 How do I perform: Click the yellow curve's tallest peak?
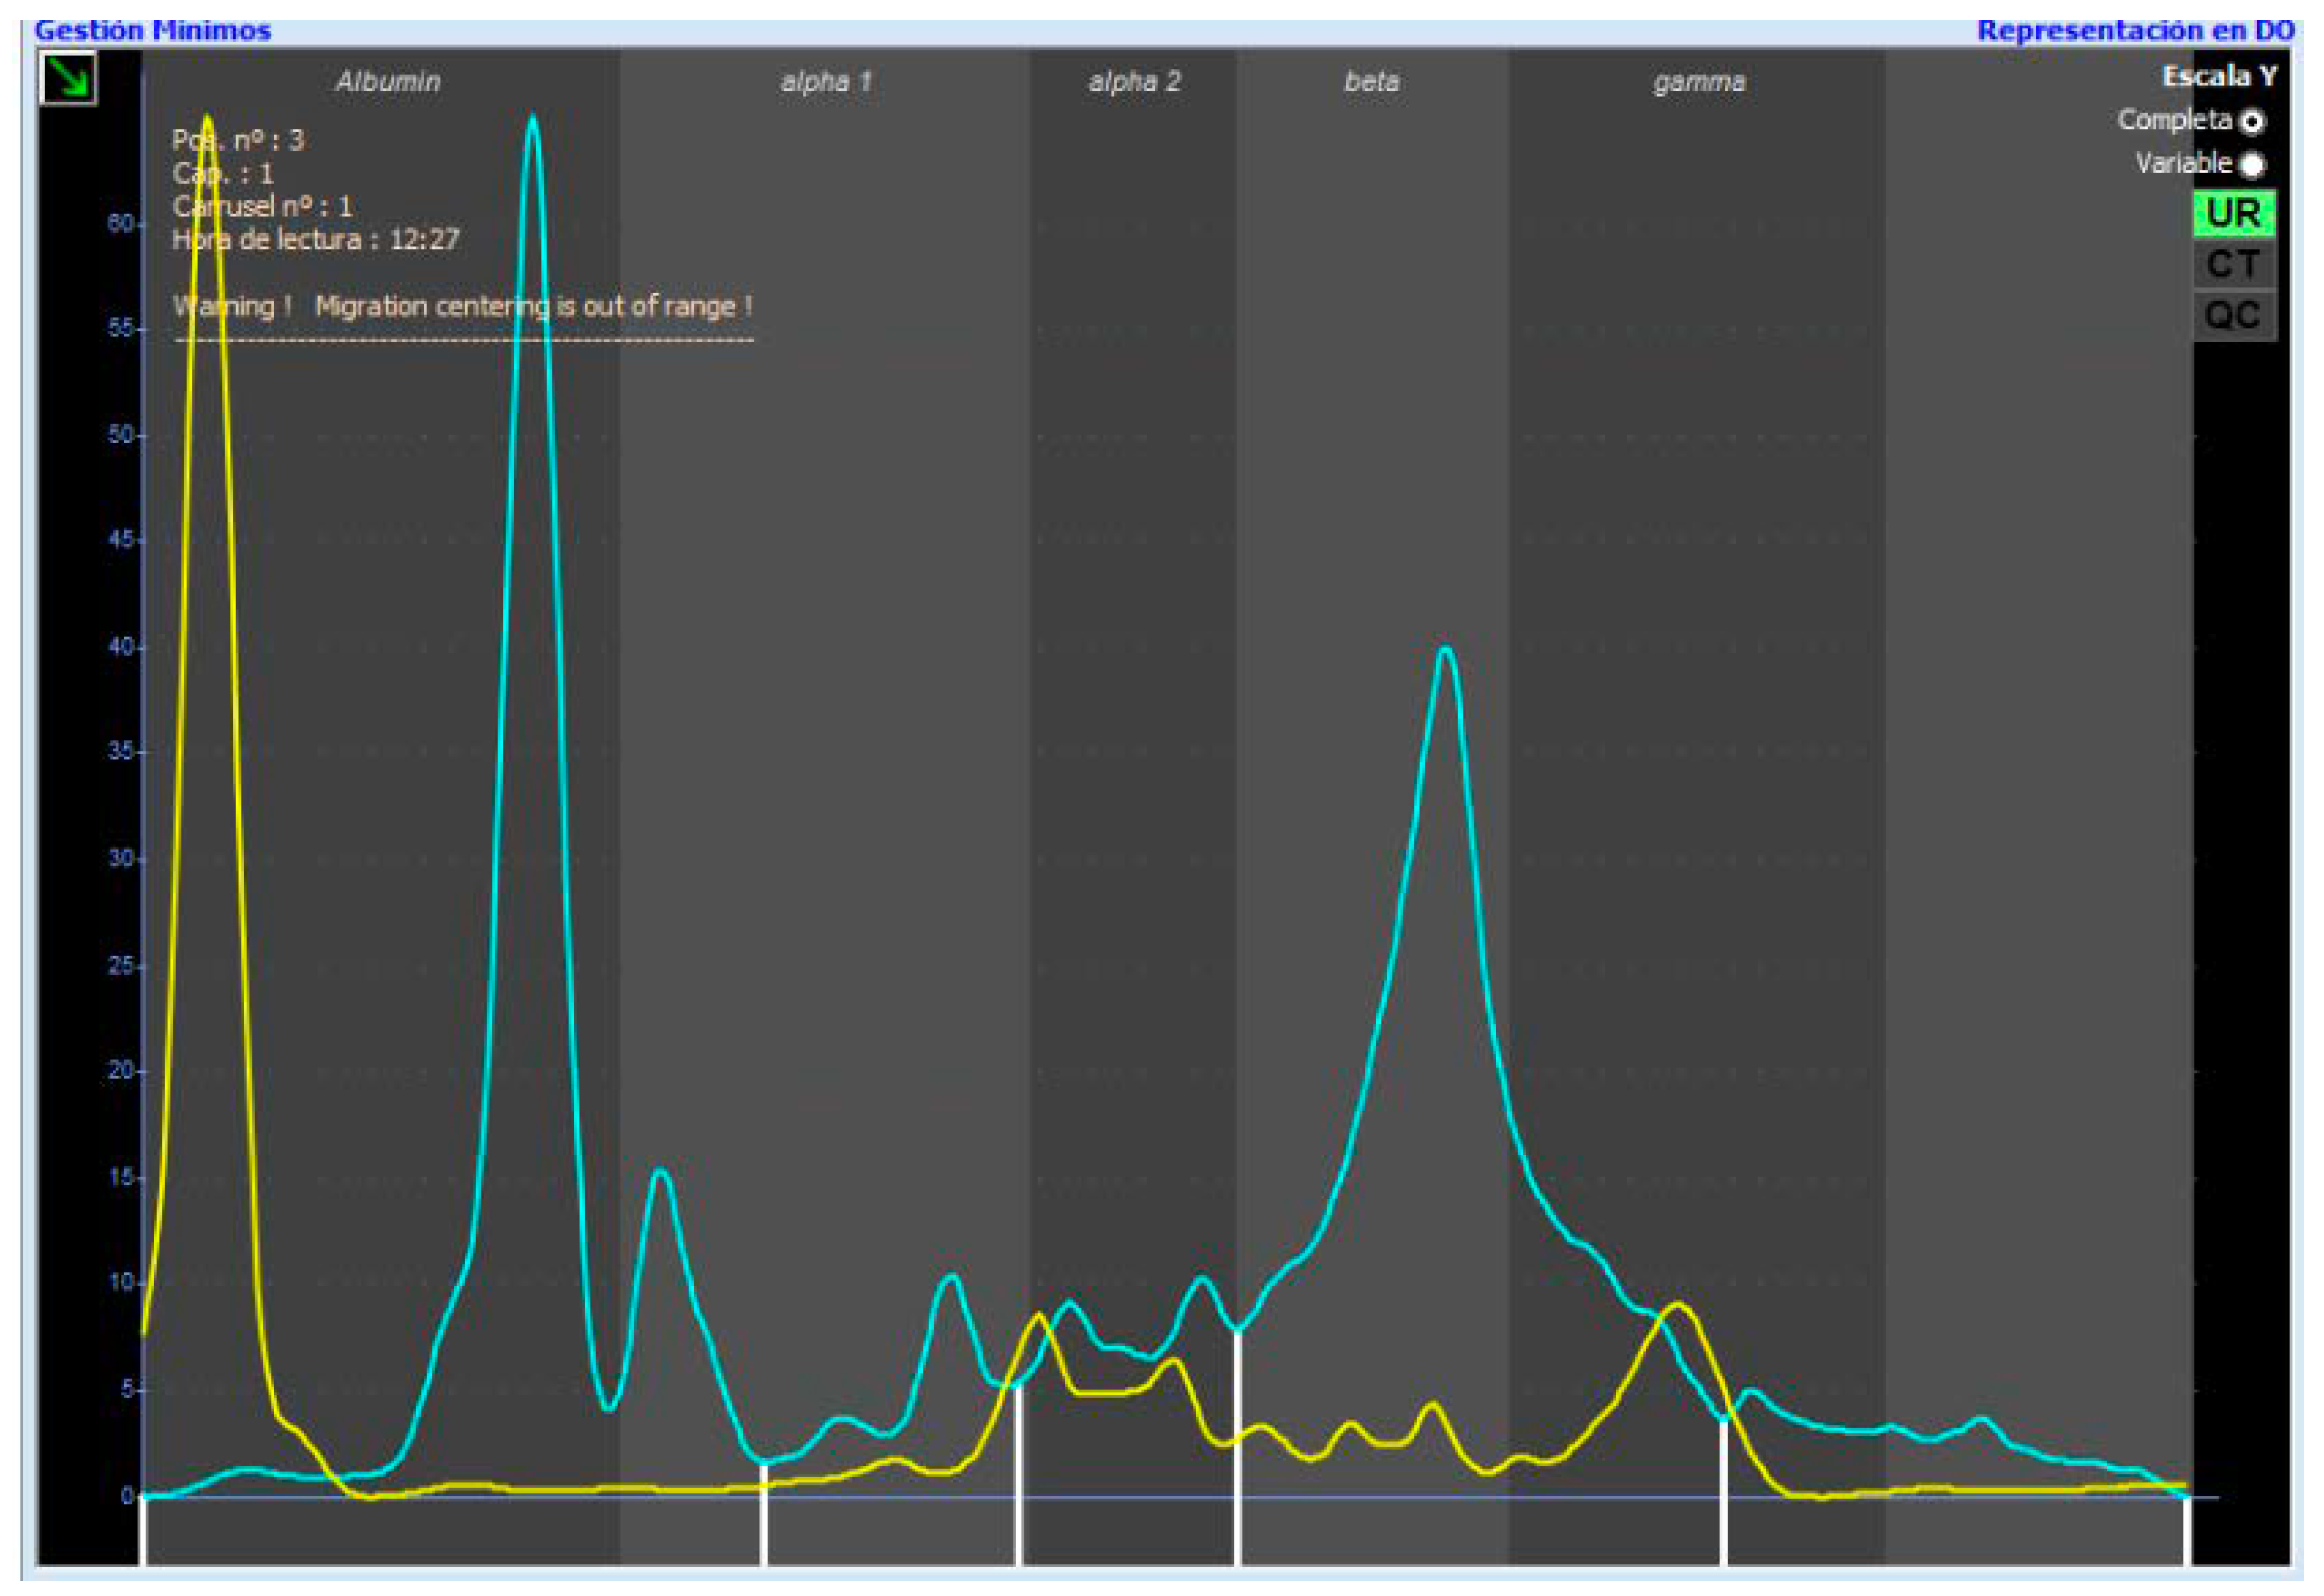[x=207, y=120]
